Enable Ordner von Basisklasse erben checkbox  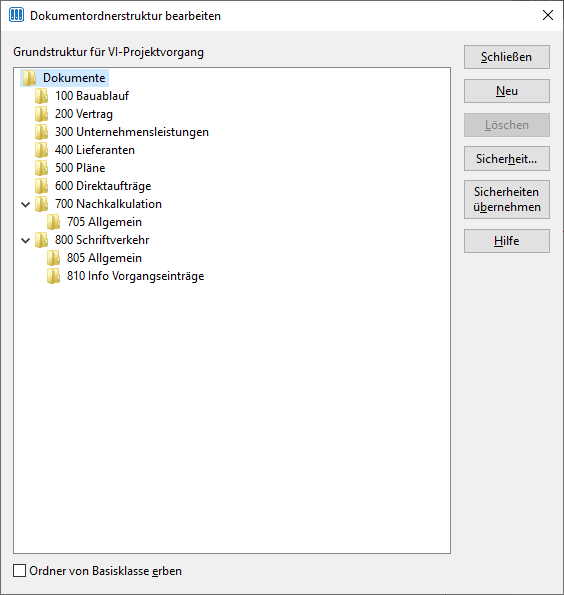(19, 570)
